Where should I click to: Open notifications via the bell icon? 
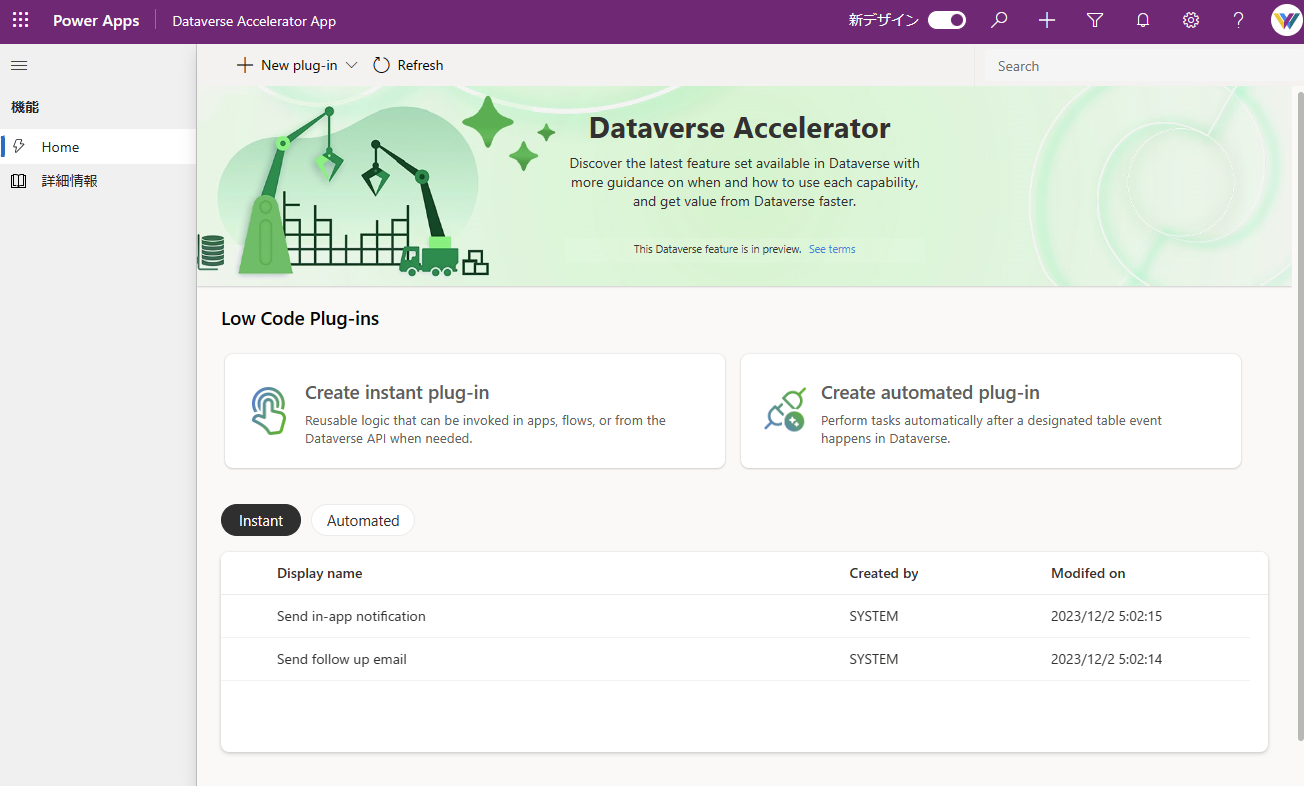click(x=1142, y=20)
